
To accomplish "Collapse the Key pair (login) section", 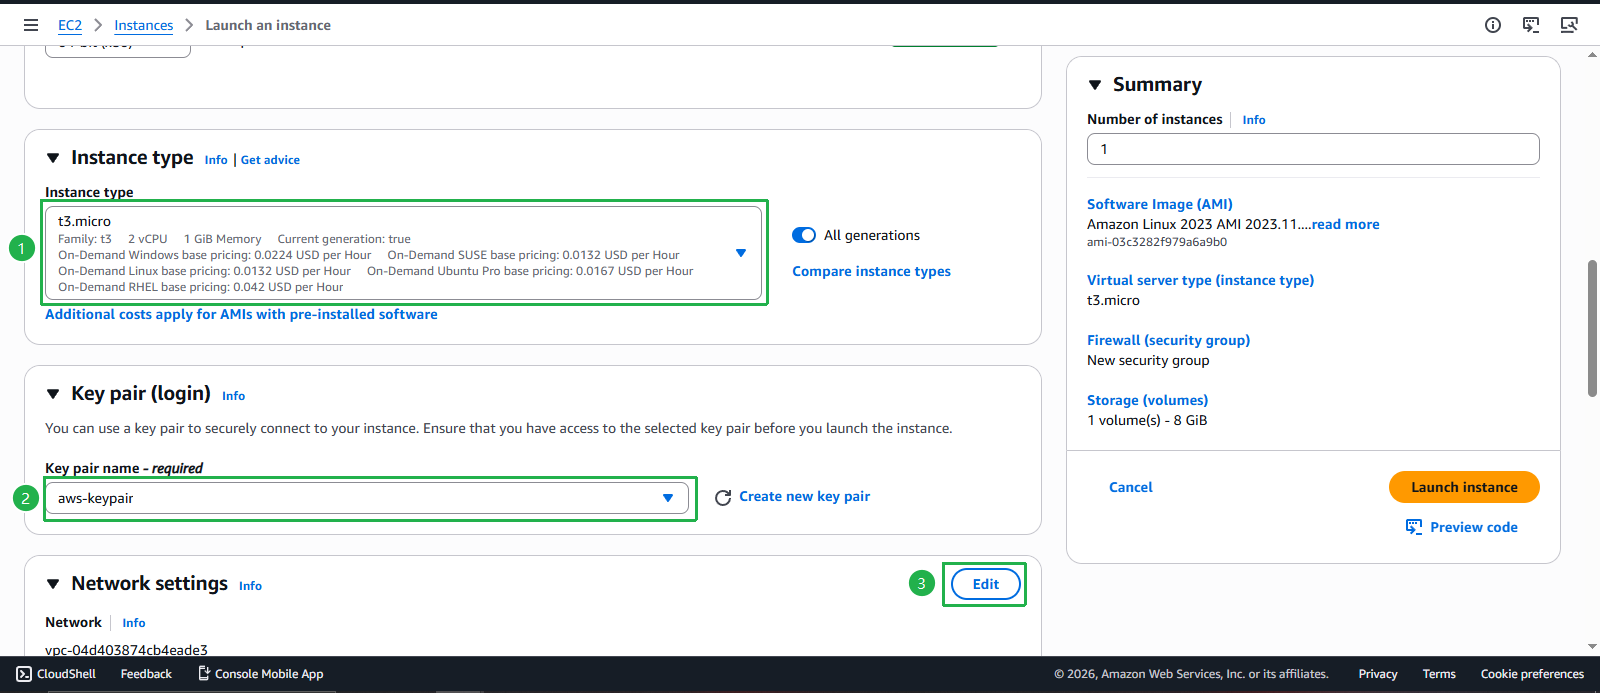I will click(x=53, y=394).
